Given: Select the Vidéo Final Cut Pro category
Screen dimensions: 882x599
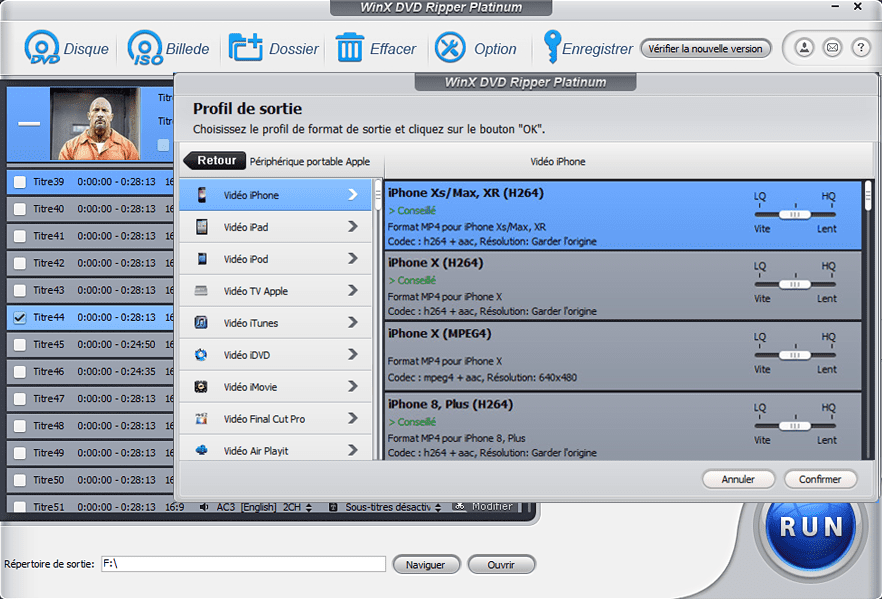Looking at the screenshot, I should [x=275, y=418].
